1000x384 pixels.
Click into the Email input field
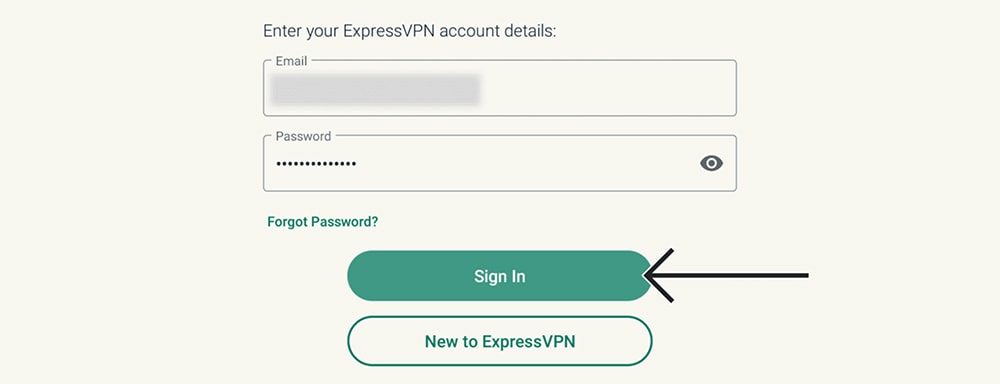(499, 88)
